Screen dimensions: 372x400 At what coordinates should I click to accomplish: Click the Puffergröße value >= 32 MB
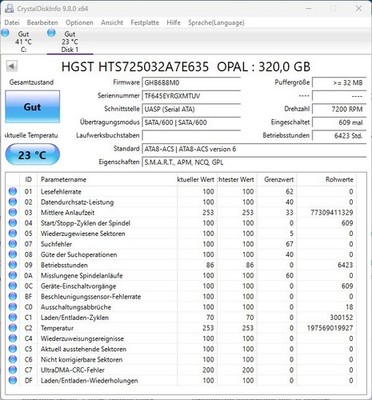[339, 82]
